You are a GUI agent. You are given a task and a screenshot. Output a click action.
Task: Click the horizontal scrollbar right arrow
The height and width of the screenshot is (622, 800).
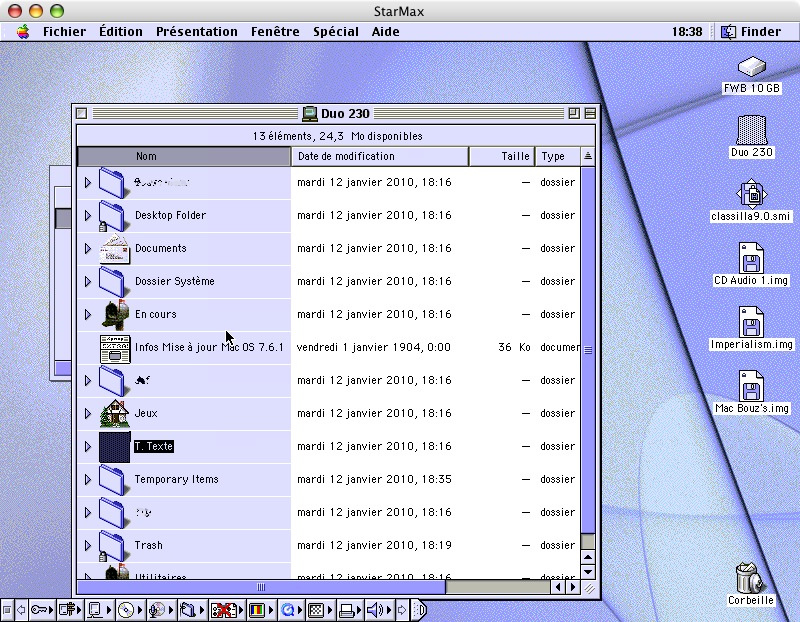click(573, 587)
